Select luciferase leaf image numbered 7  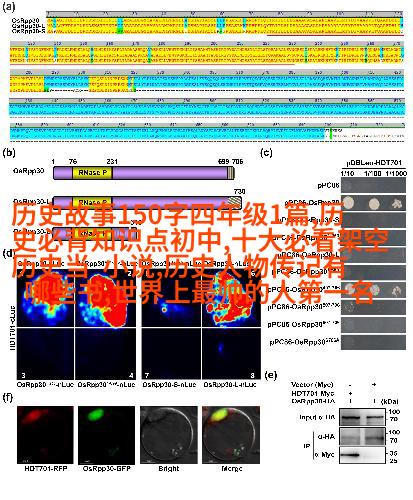[x=171, y=354]
